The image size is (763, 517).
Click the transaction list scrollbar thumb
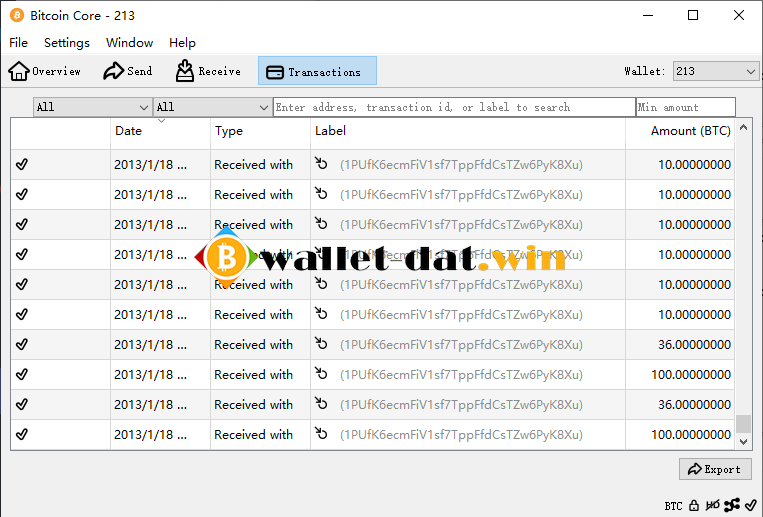(x=743, y=424)
